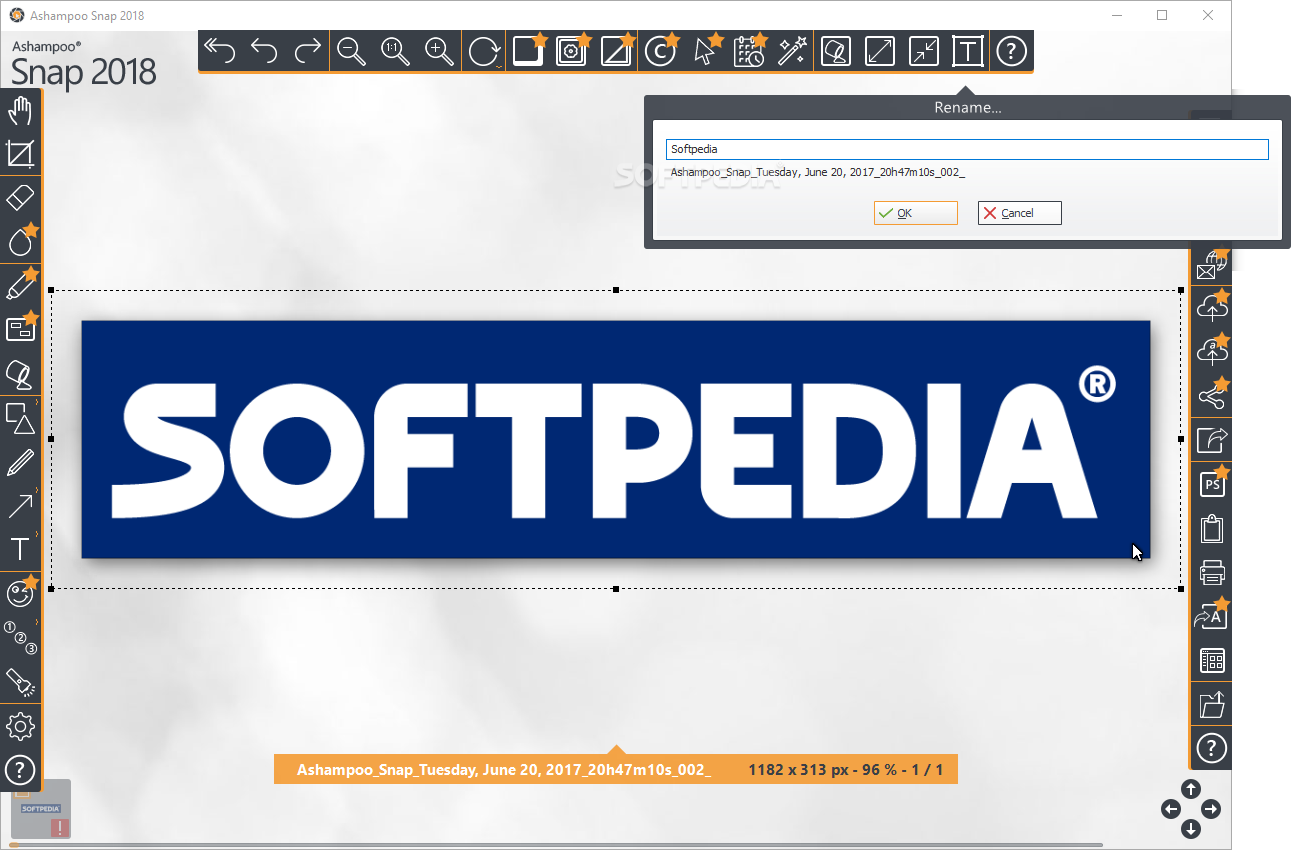Click the Redo arrow icon
The image size is (1313, 850).
[308, 50]
